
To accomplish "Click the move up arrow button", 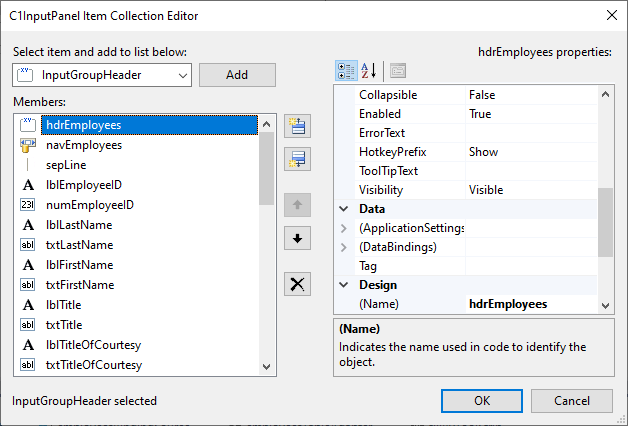I will click(x=297, y=206).
